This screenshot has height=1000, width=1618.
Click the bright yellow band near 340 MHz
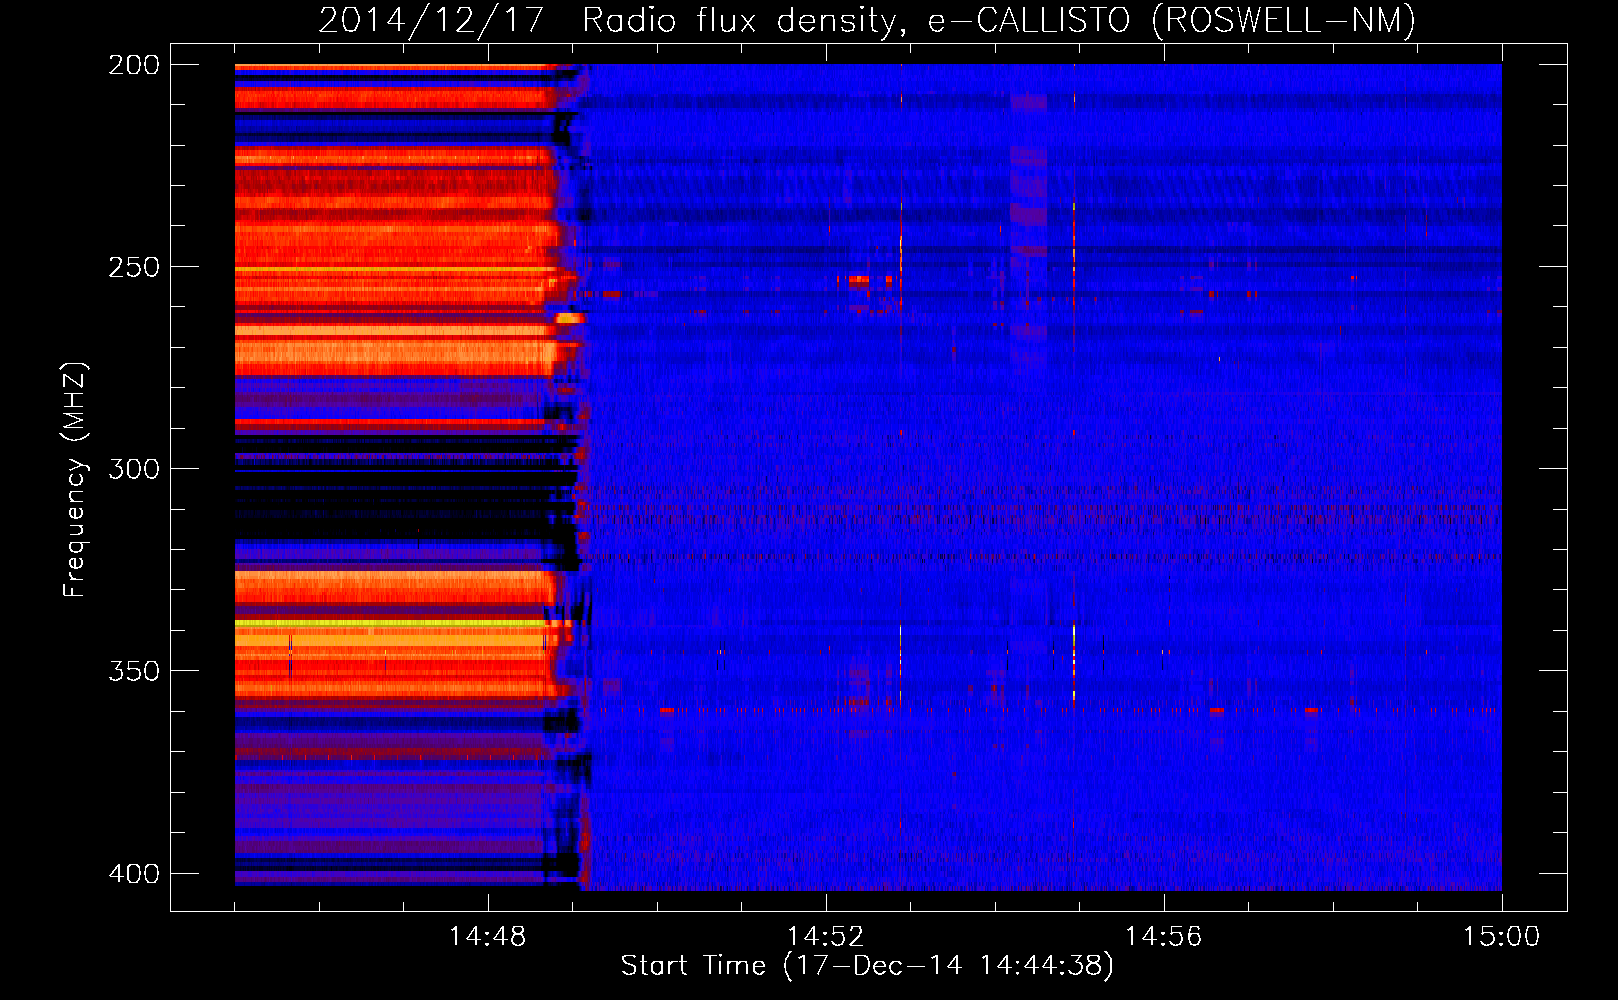pyautogui.click(x=392, y=623)
